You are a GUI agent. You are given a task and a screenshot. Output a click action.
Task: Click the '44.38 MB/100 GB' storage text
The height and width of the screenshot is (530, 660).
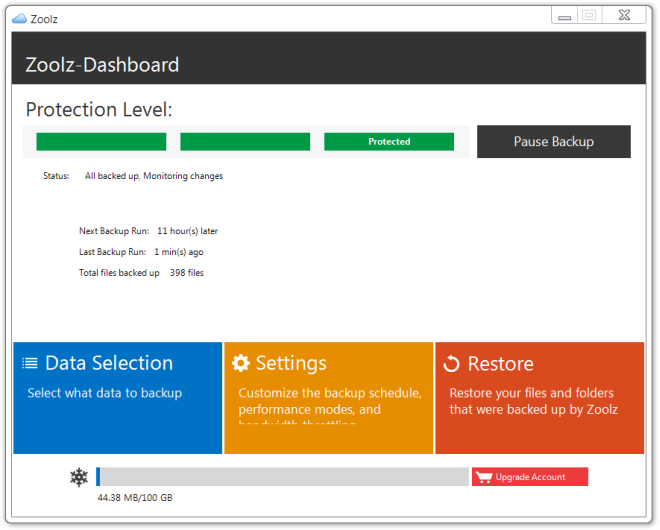click(135, 498)
